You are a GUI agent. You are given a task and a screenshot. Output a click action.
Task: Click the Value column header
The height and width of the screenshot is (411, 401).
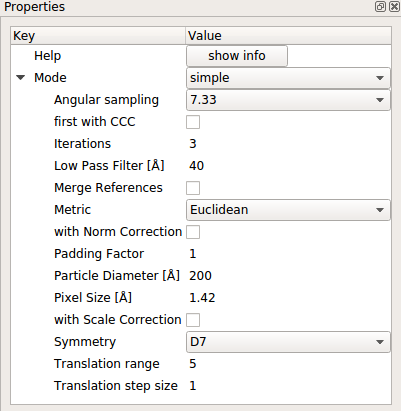288,36
